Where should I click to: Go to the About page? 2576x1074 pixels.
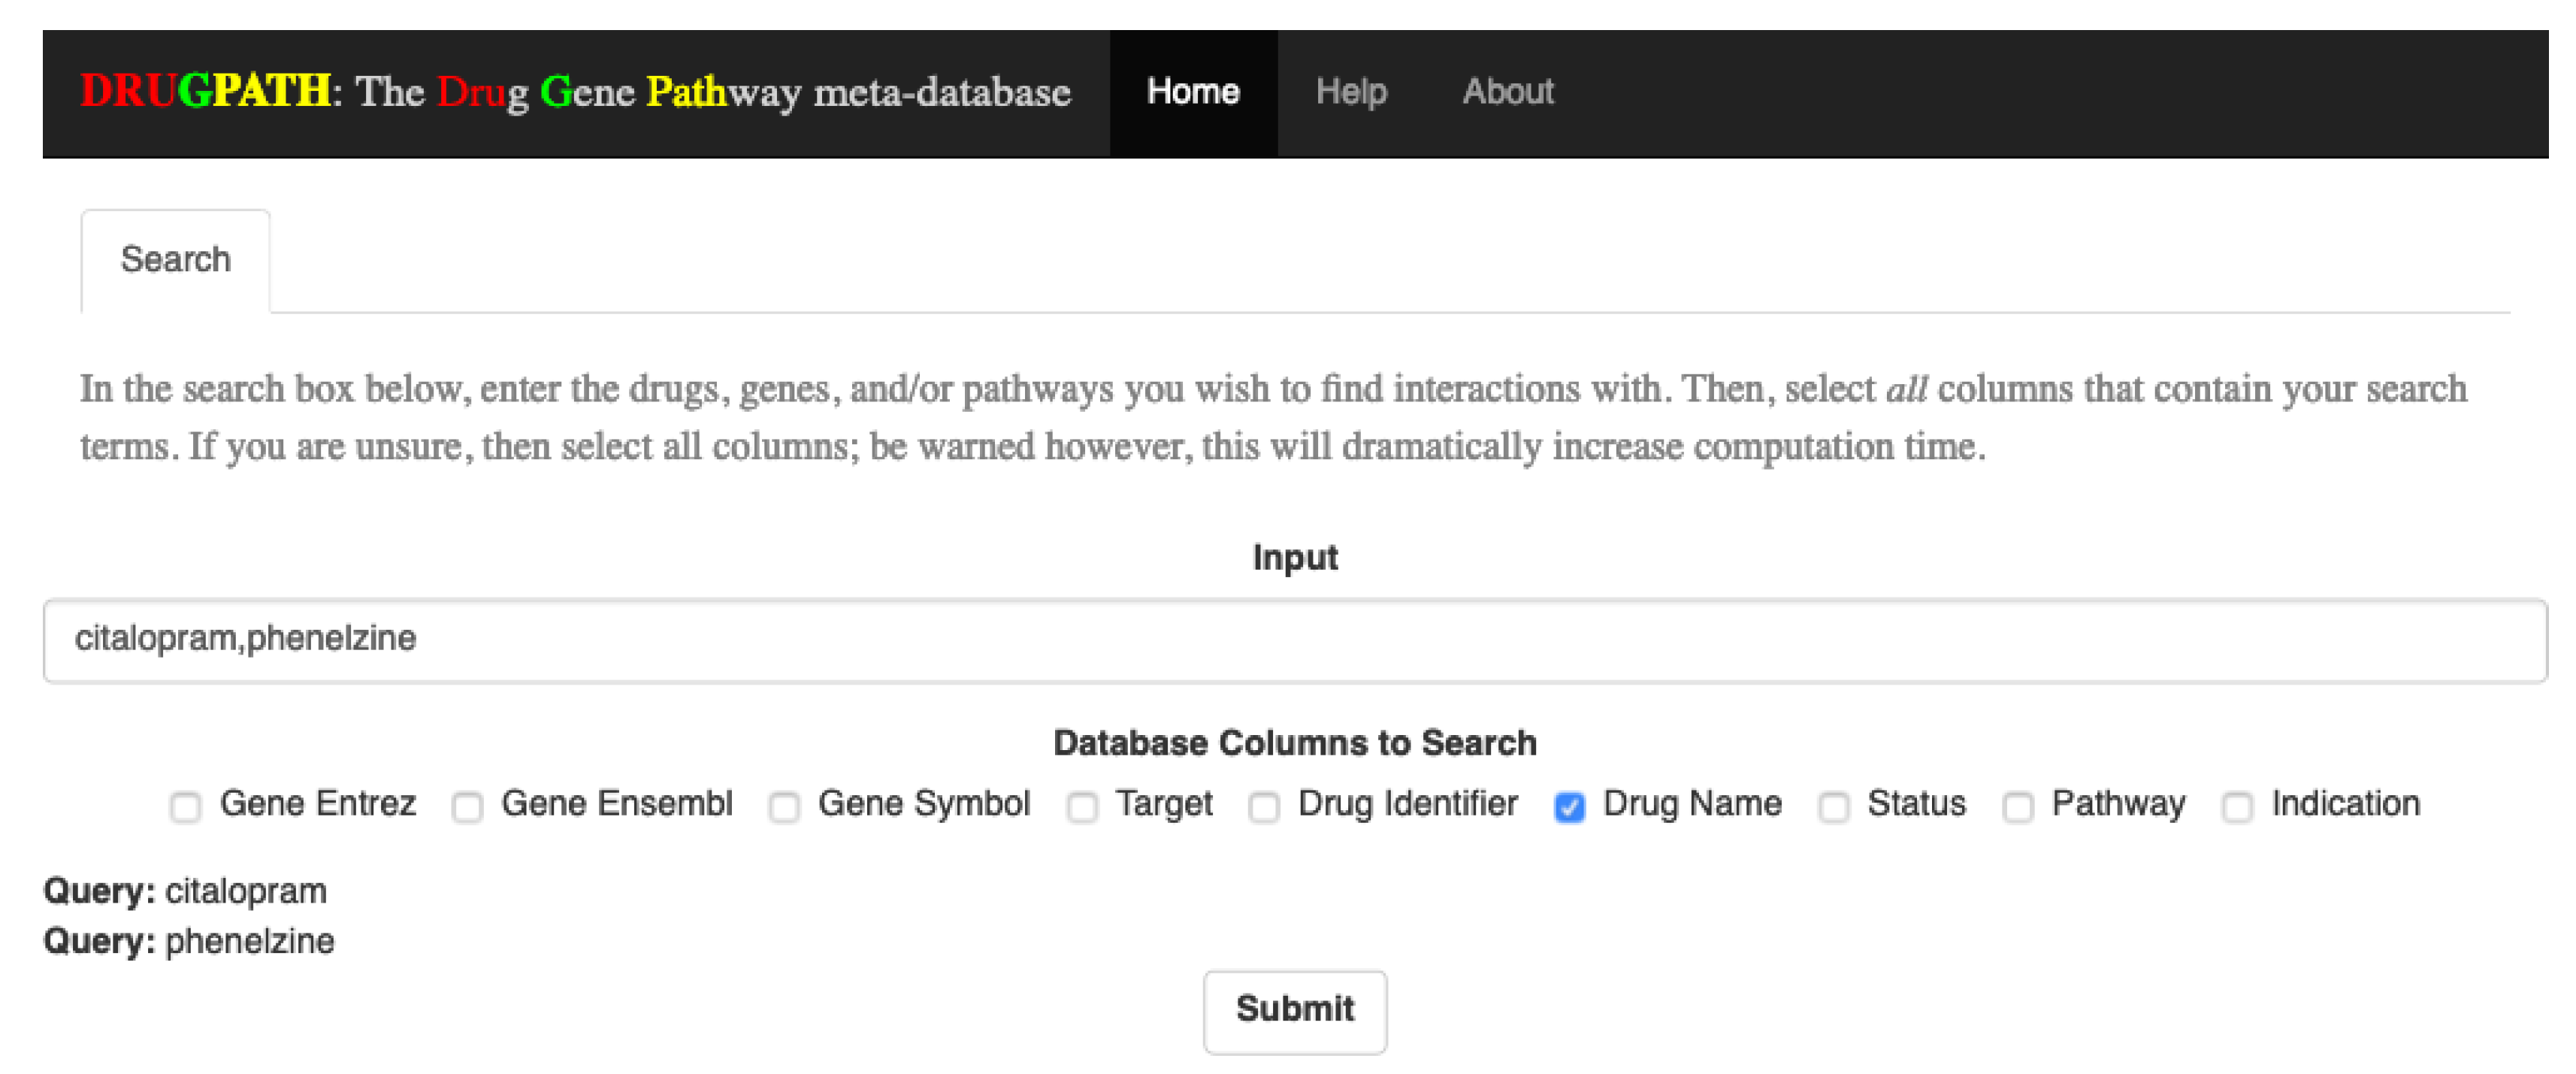(x=1507, y=92)
